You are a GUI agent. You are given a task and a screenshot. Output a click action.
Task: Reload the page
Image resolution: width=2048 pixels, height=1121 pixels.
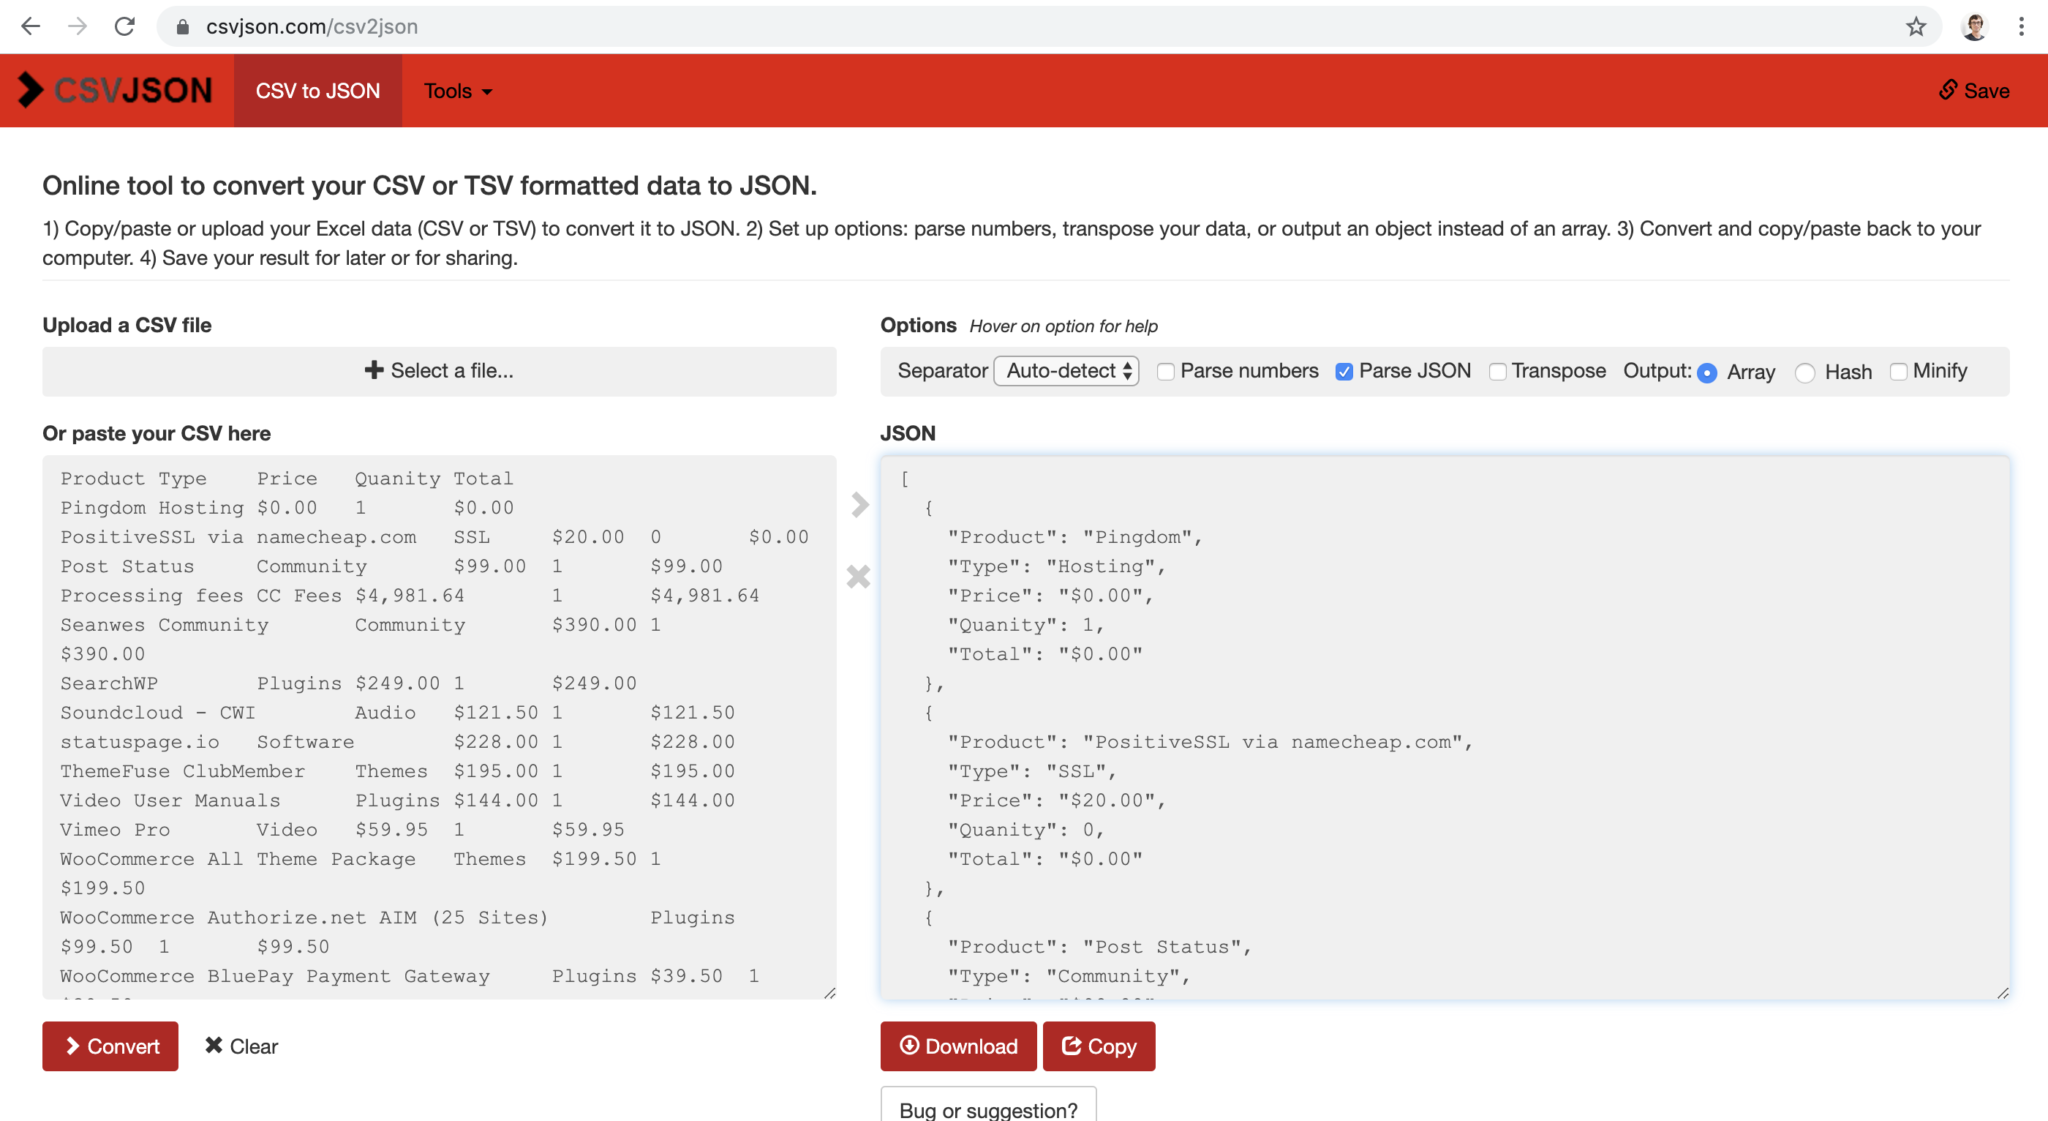tap(124, 26)
